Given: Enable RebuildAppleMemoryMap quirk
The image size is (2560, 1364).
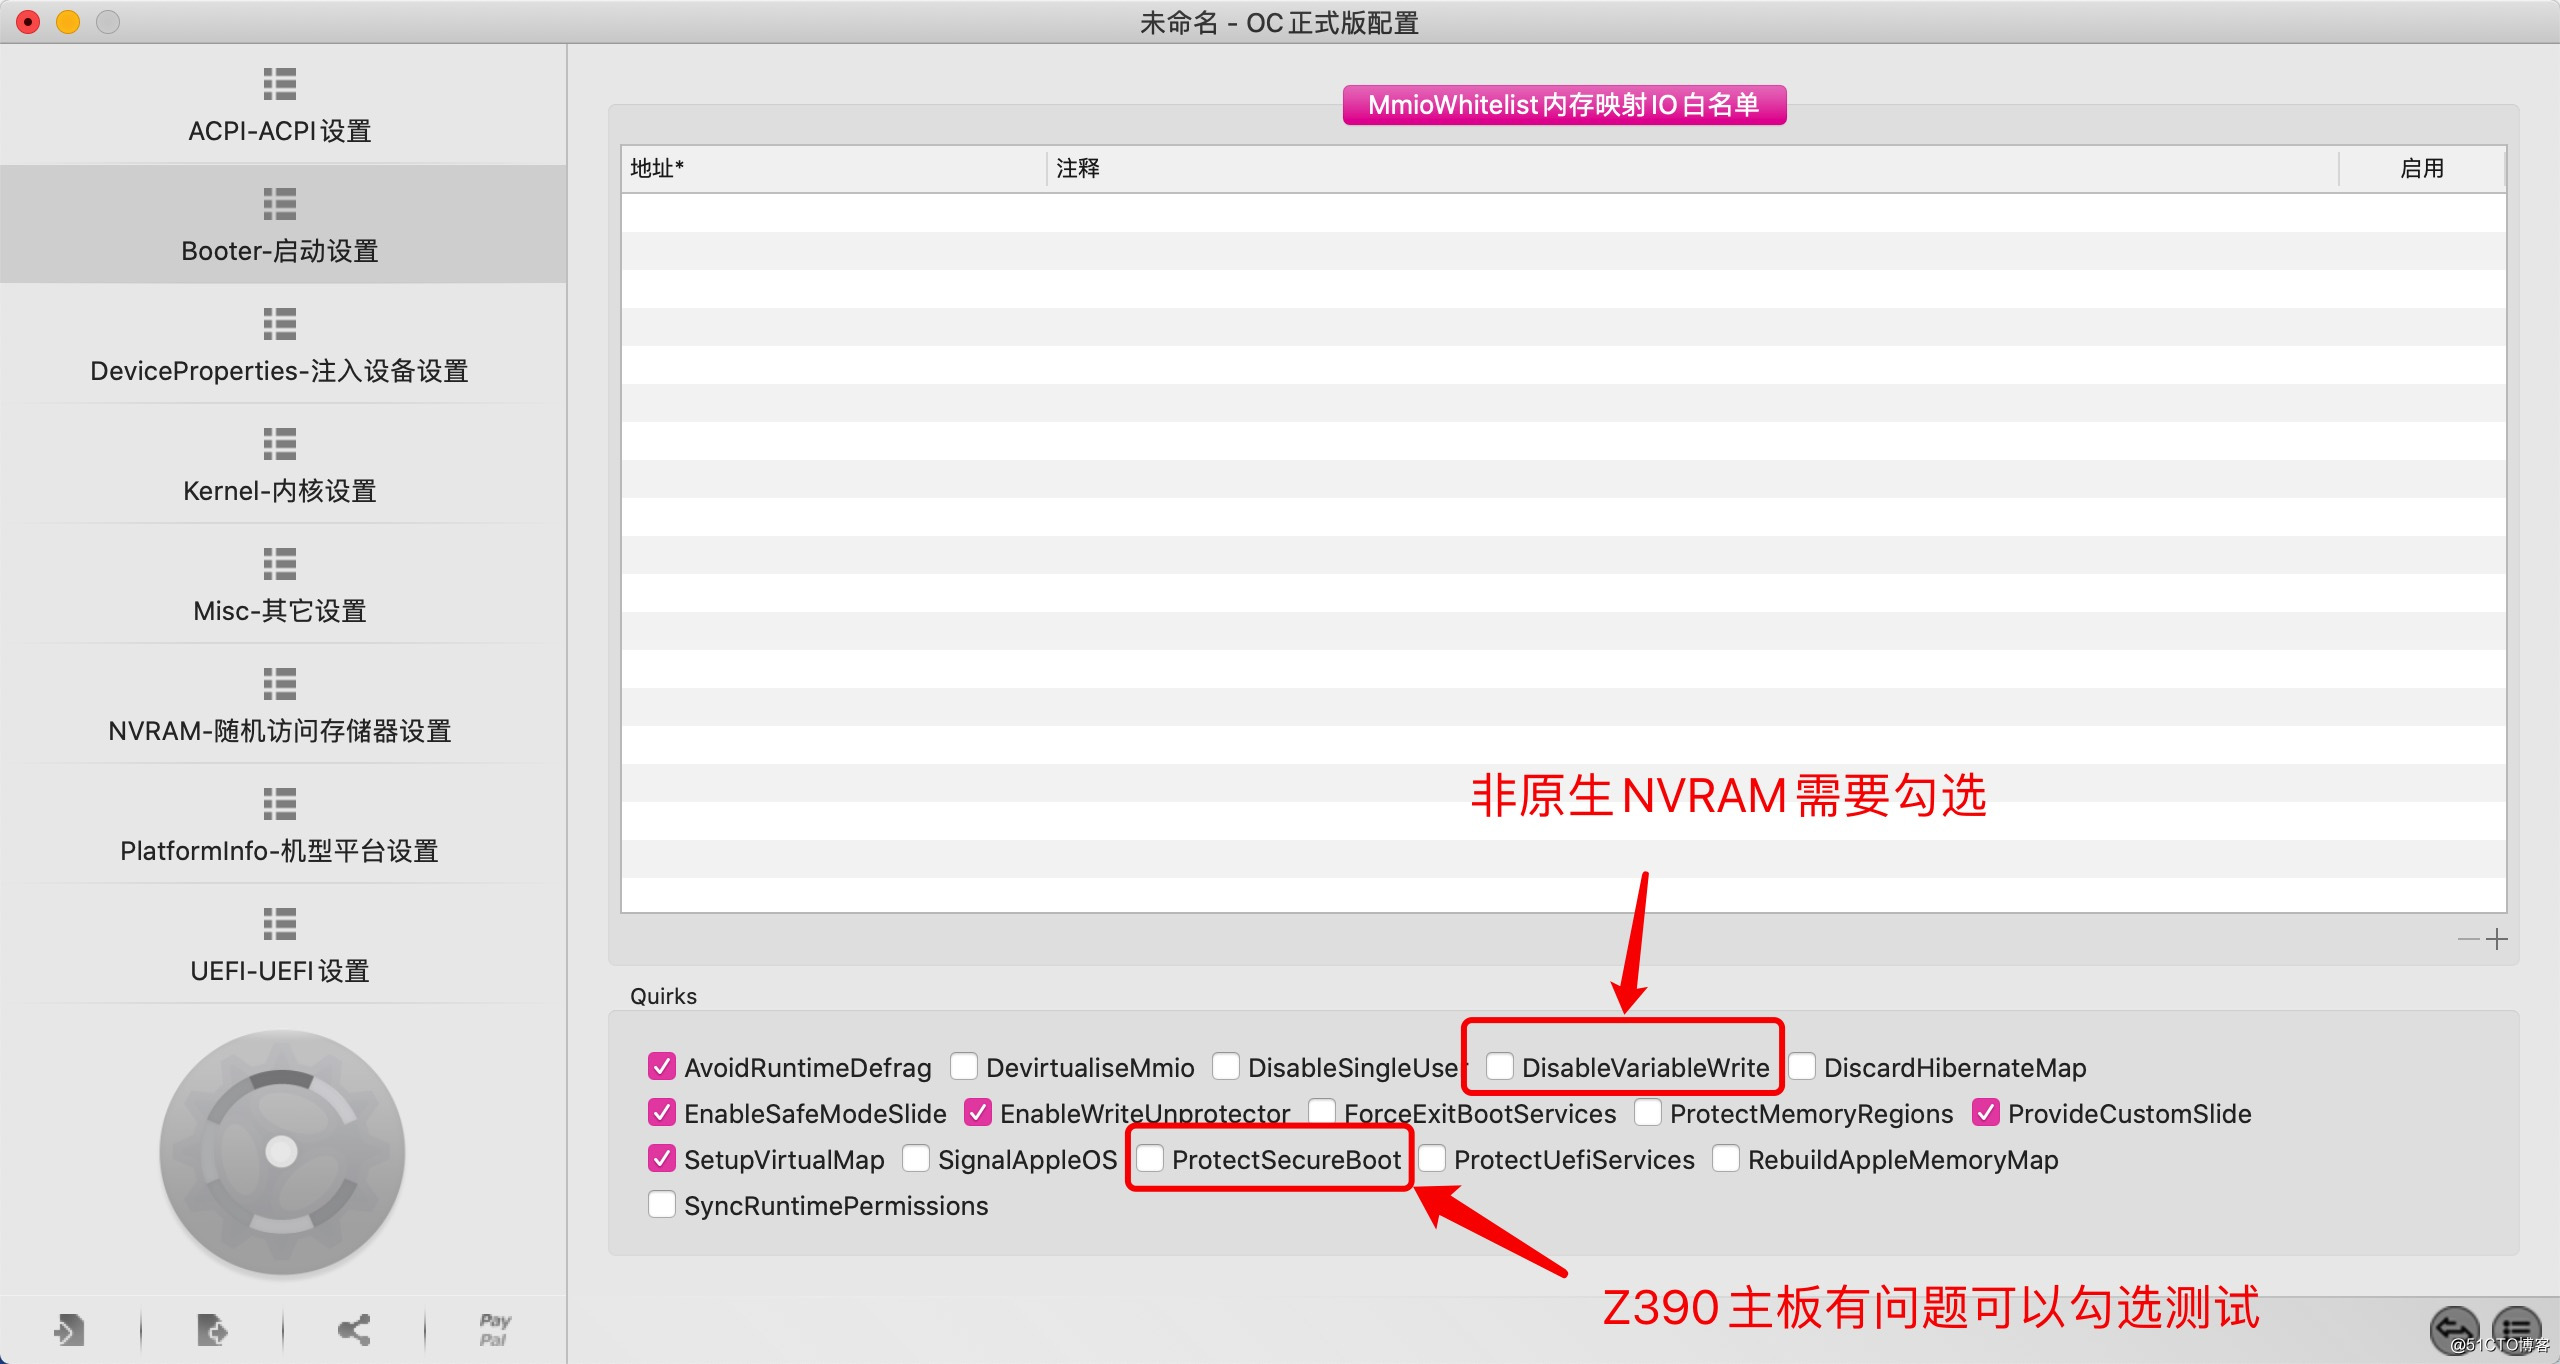Looking at the screenshot, I should (1726, 1158).
